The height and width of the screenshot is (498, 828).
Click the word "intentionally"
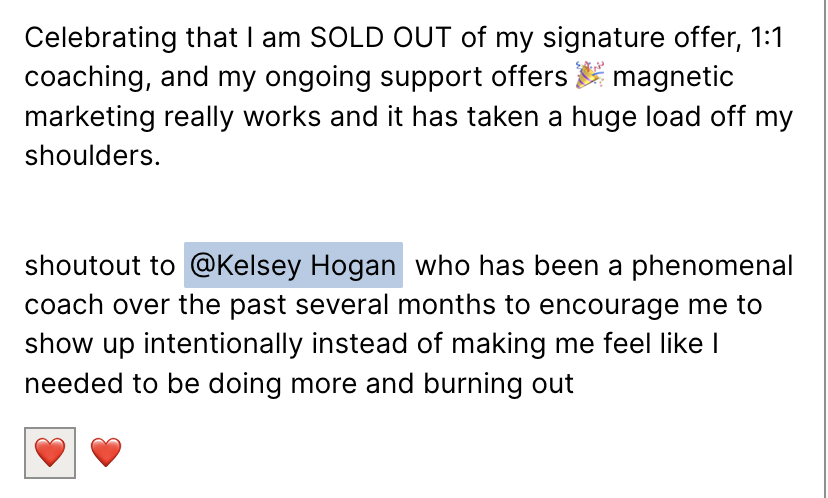pos(223,344)
